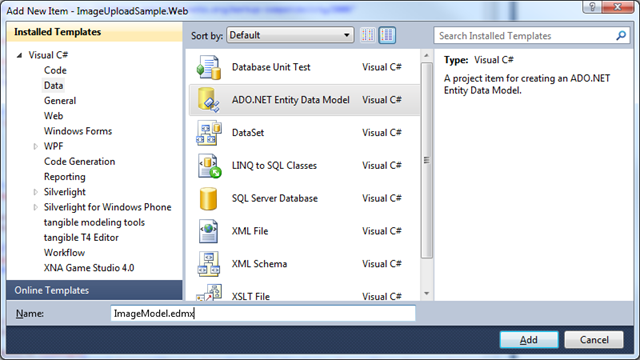
Task: Collapse the Visual C# tree node
Action: (19, 55)
